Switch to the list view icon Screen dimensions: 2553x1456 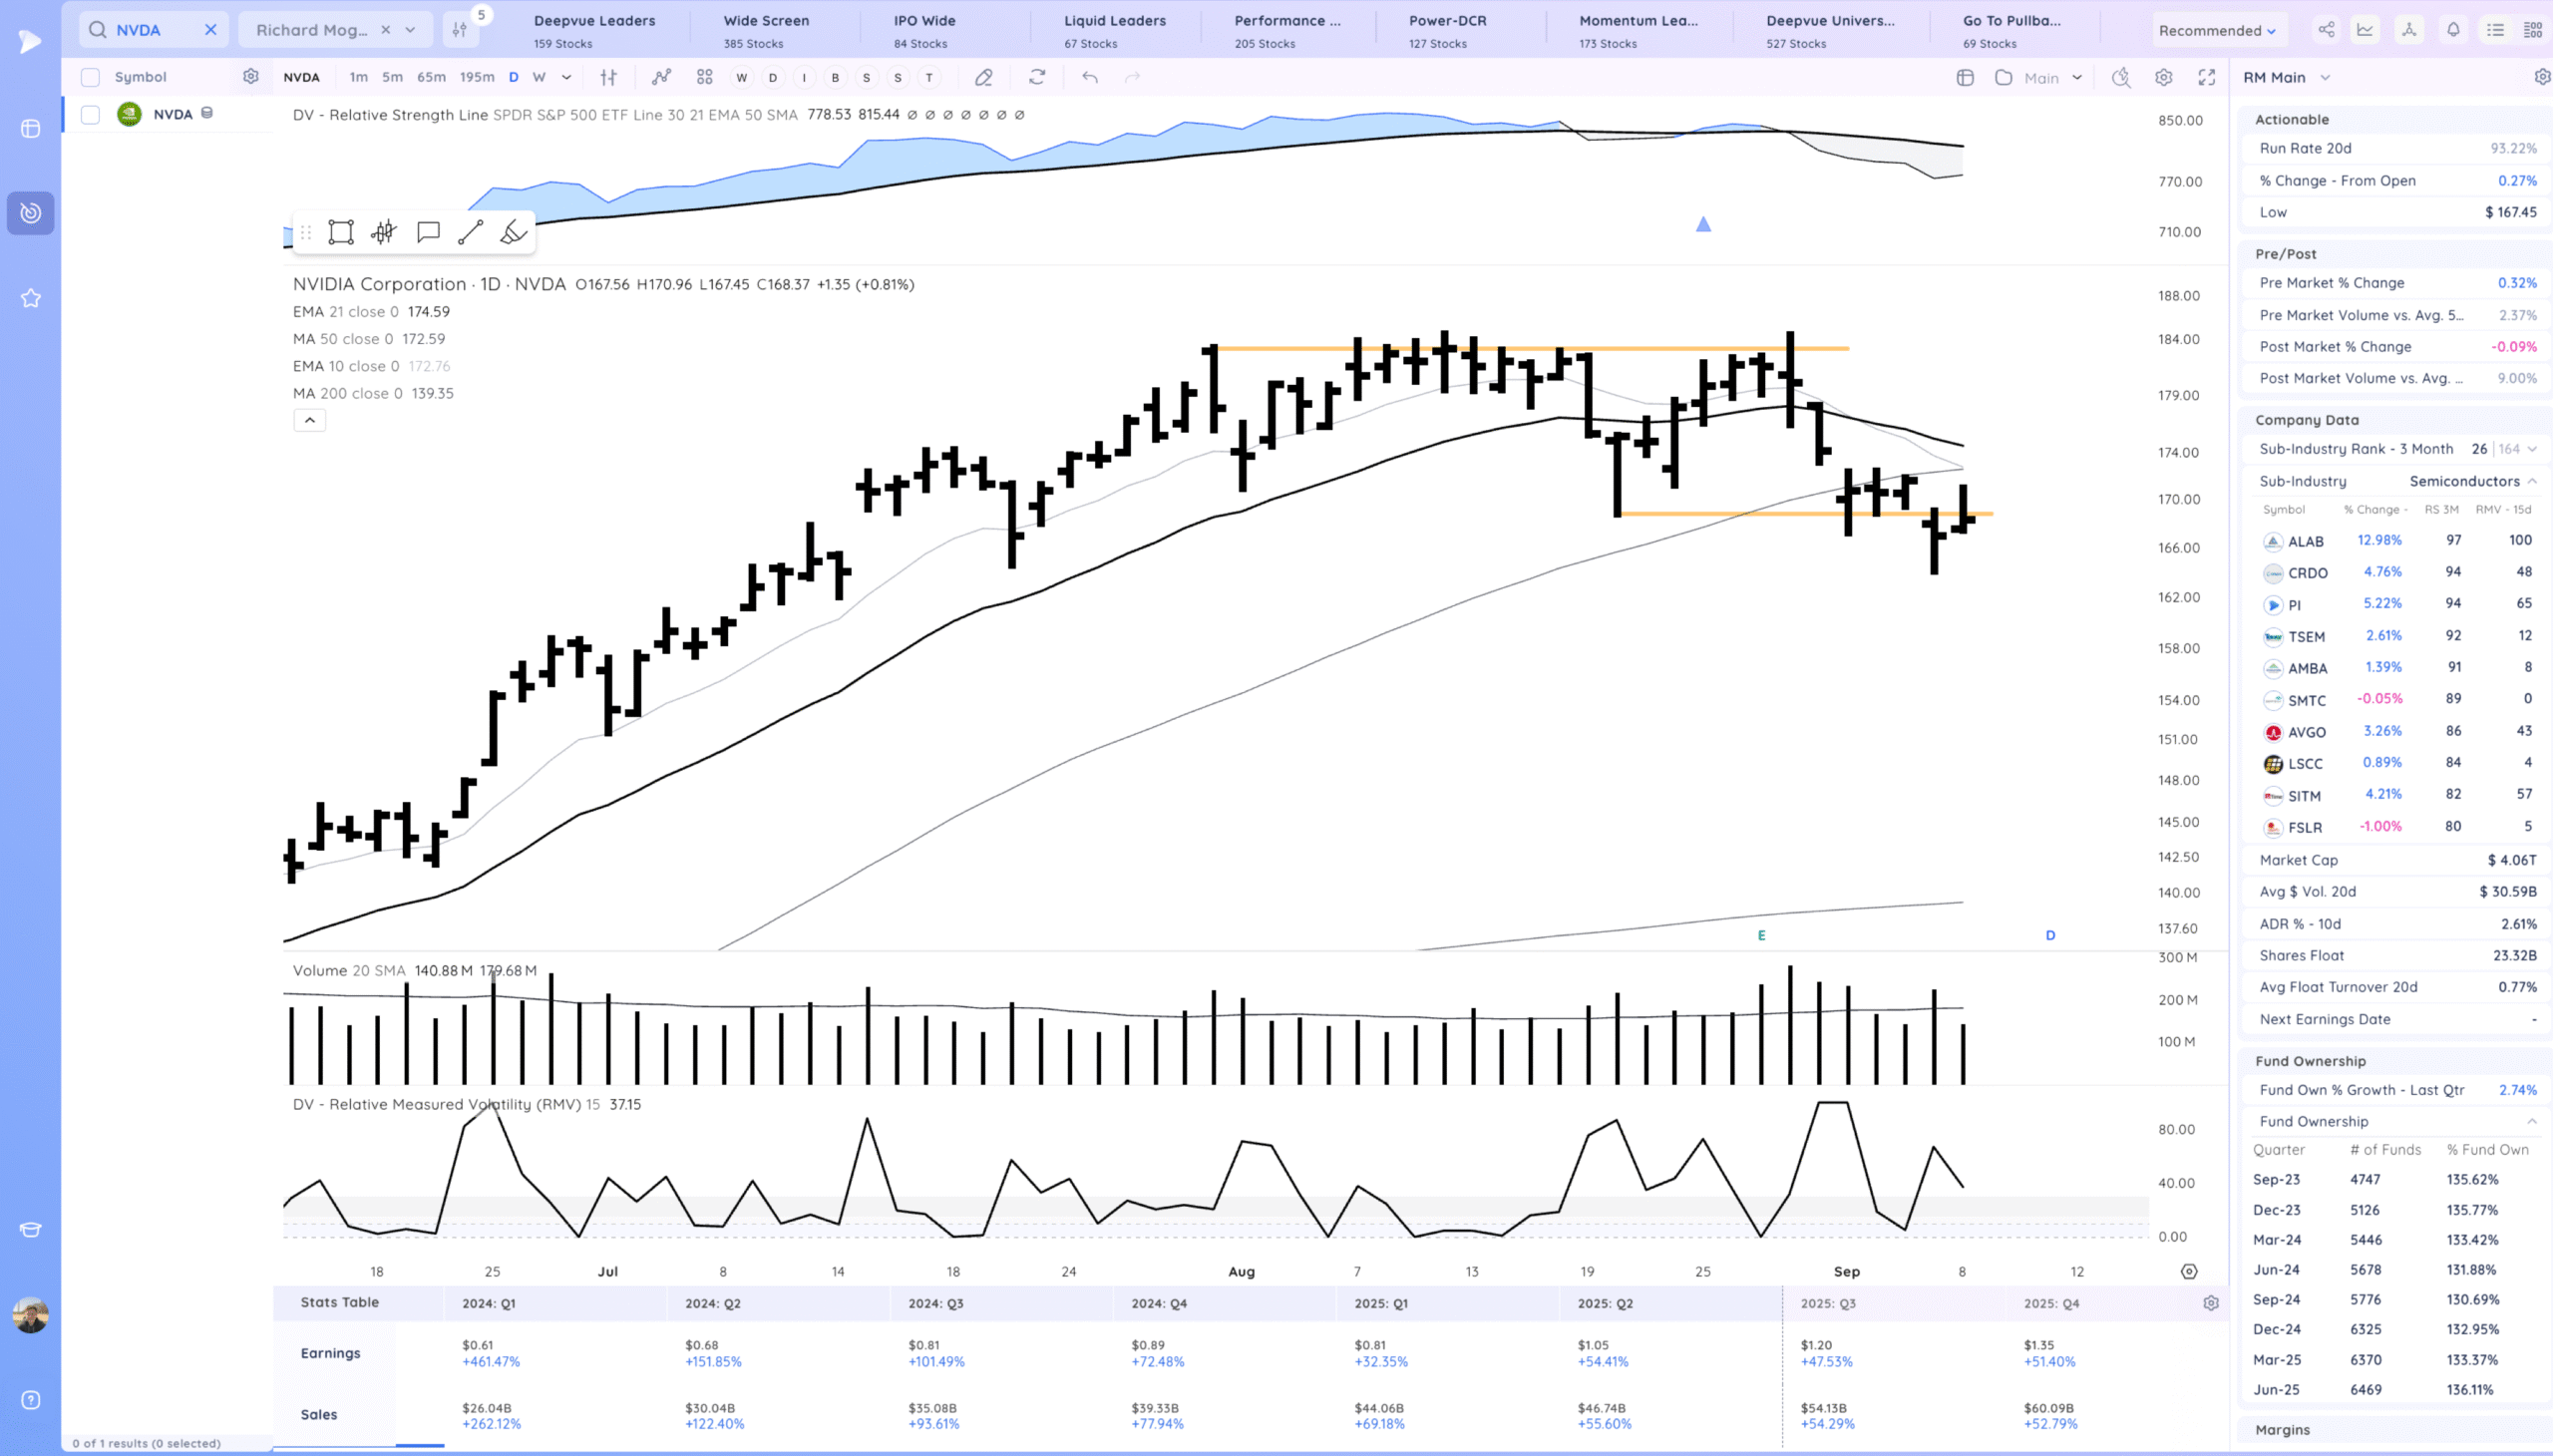point(2496,30)
